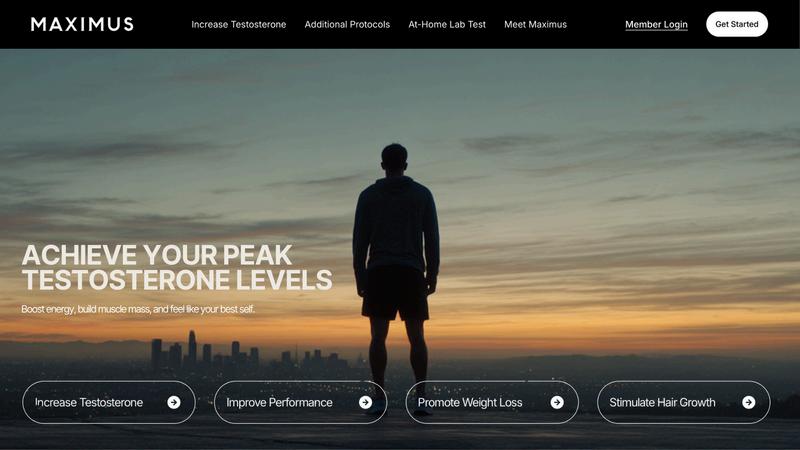The height and width of the screenshot is (450, 800).
Task: Select the Improve Performance pill label
Action: coord(279,403)
